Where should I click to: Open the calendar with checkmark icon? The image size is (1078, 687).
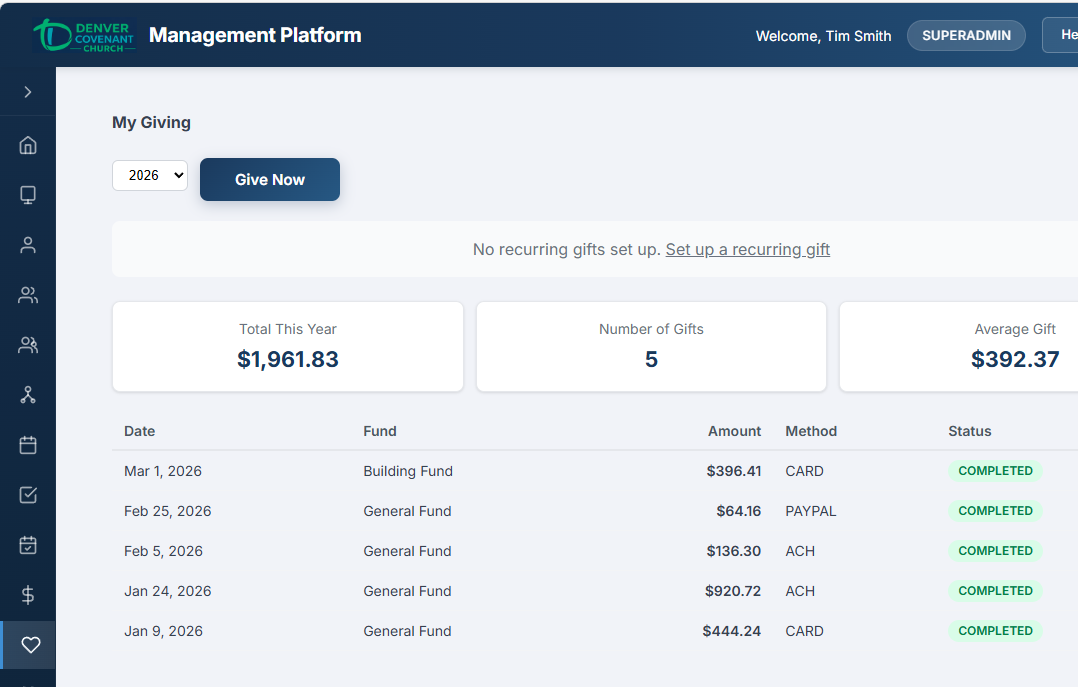pyautogui.click(x=28, y=545)
